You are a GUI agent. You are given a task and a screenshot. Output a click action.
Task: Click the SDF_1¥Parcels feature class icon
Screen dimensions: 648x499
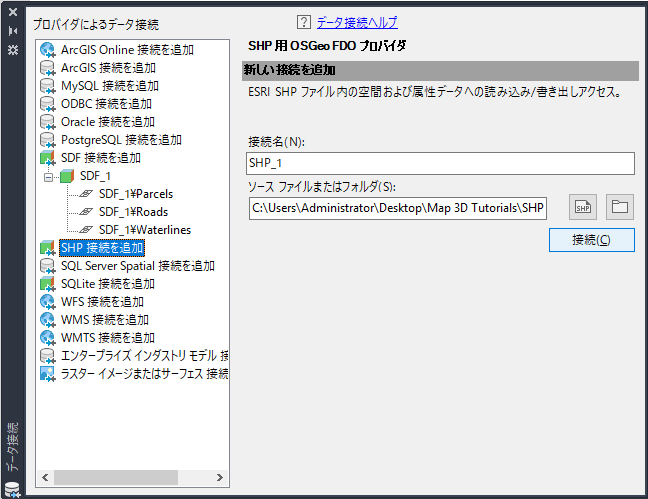pyautogui.click(x=86, y=194)
